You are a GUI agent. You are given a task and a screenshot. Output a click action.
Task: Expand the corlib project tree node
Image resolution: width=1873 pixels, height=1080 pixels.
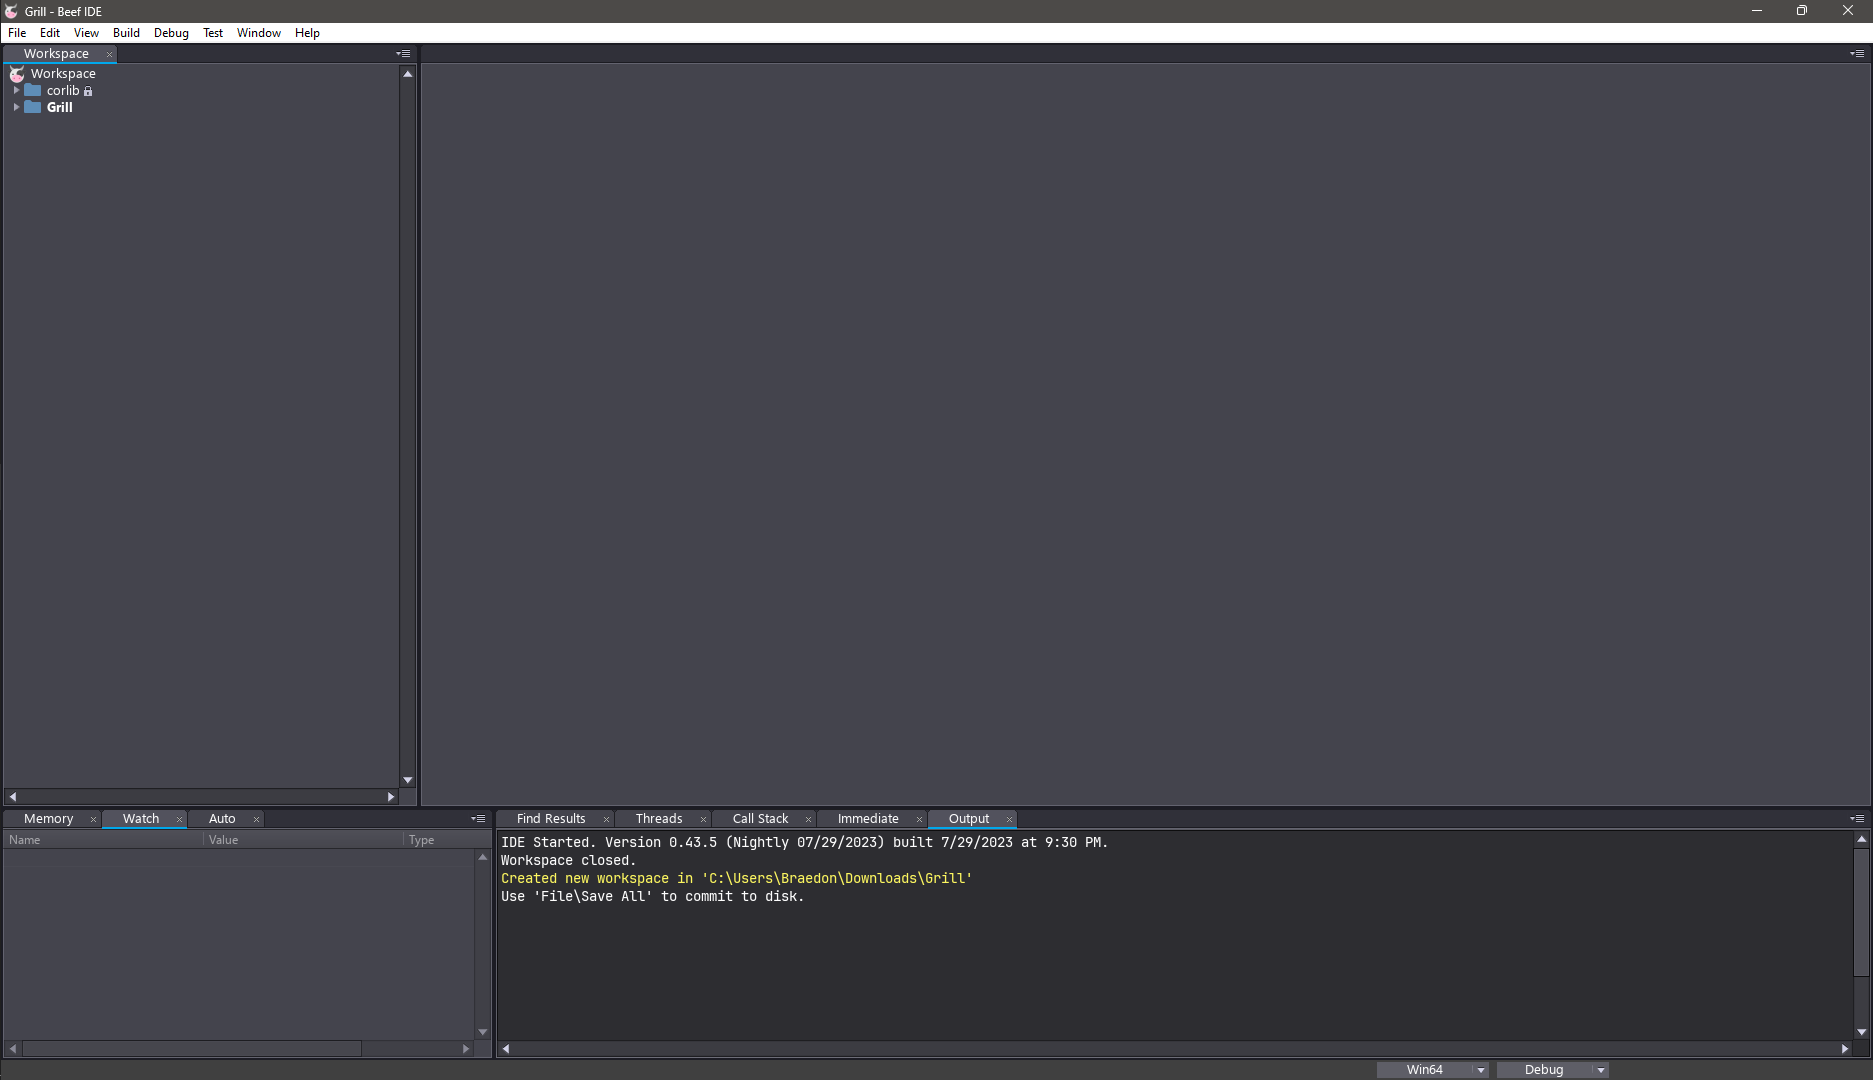(16, 90)
